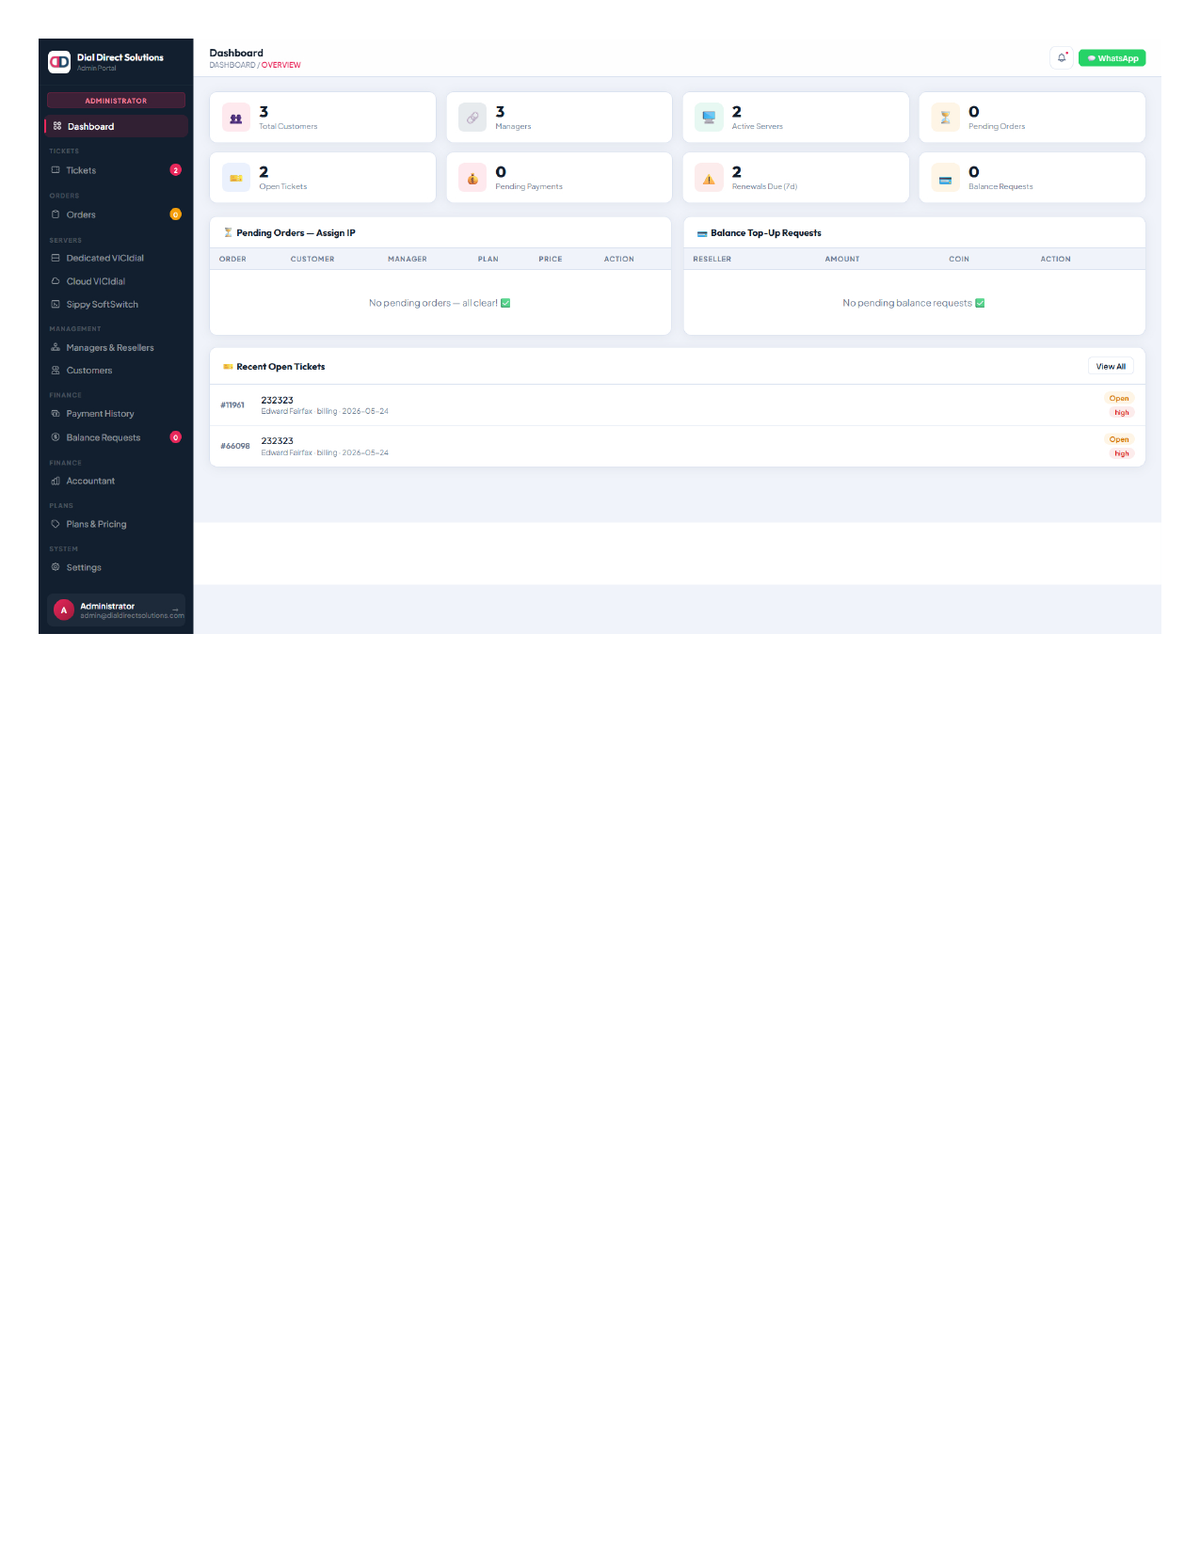The height and width of the screenshot is (1552, 1200).
Task: Click the Active Servers monitor icon
Action: tap(708, 117)
